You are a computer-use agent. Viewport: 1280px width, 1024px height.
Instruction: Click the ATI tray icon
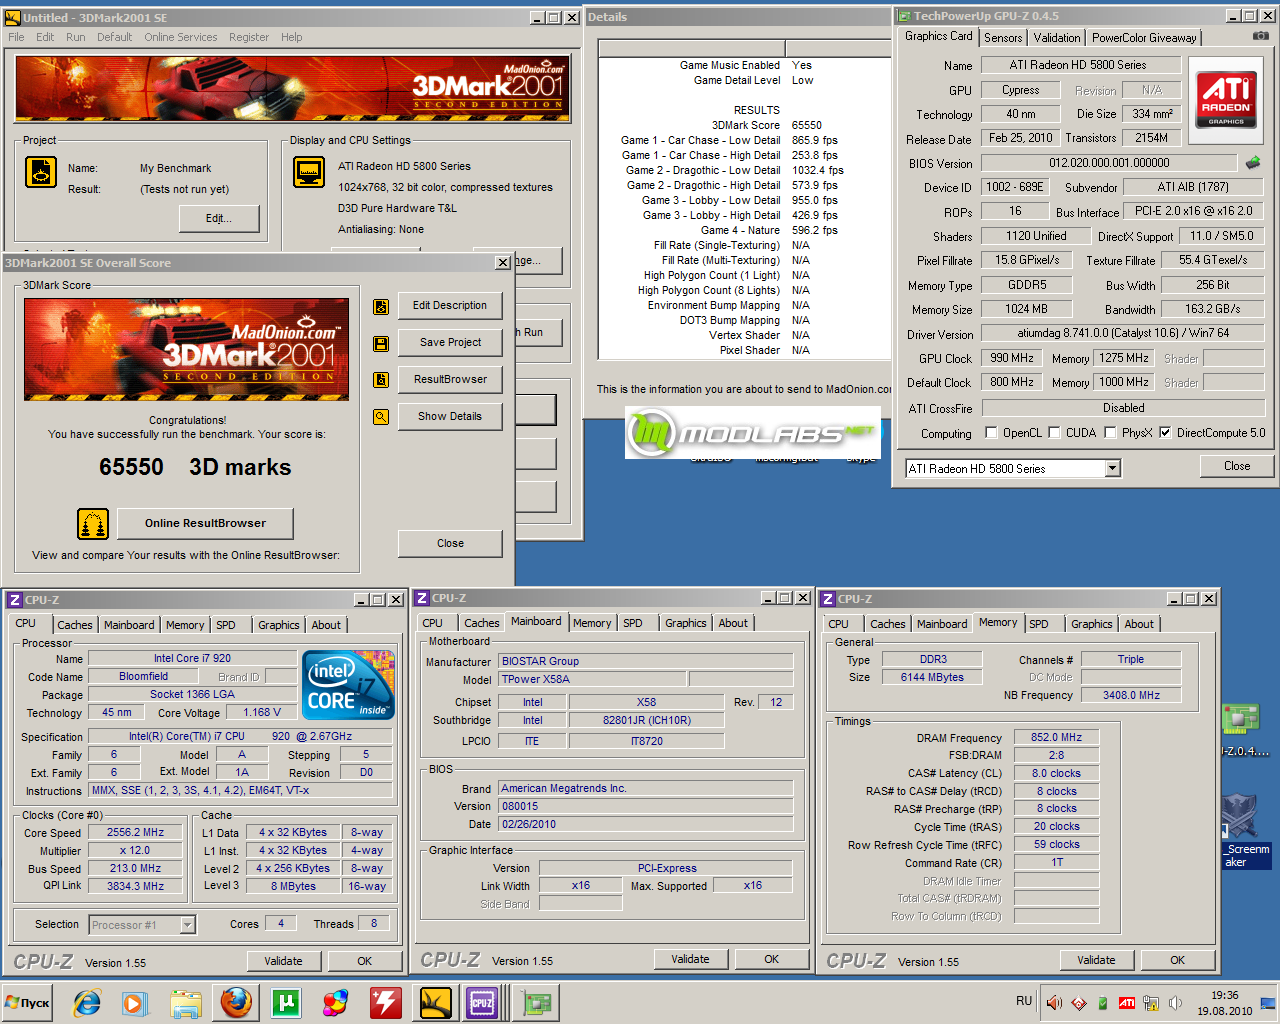coord(1127,1003)
